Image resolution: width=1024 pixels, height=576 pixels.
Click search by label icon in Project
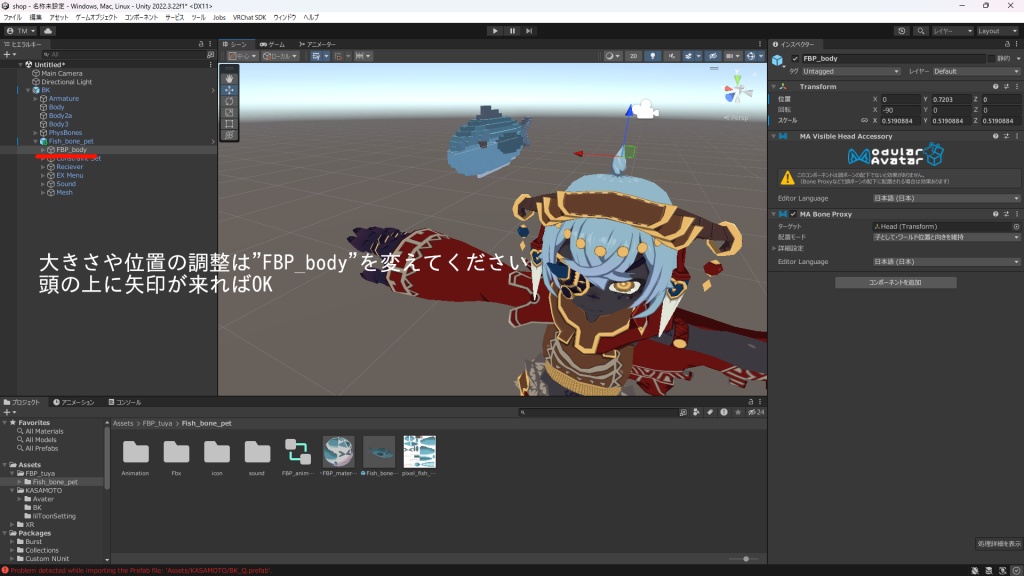click(710, 412)
